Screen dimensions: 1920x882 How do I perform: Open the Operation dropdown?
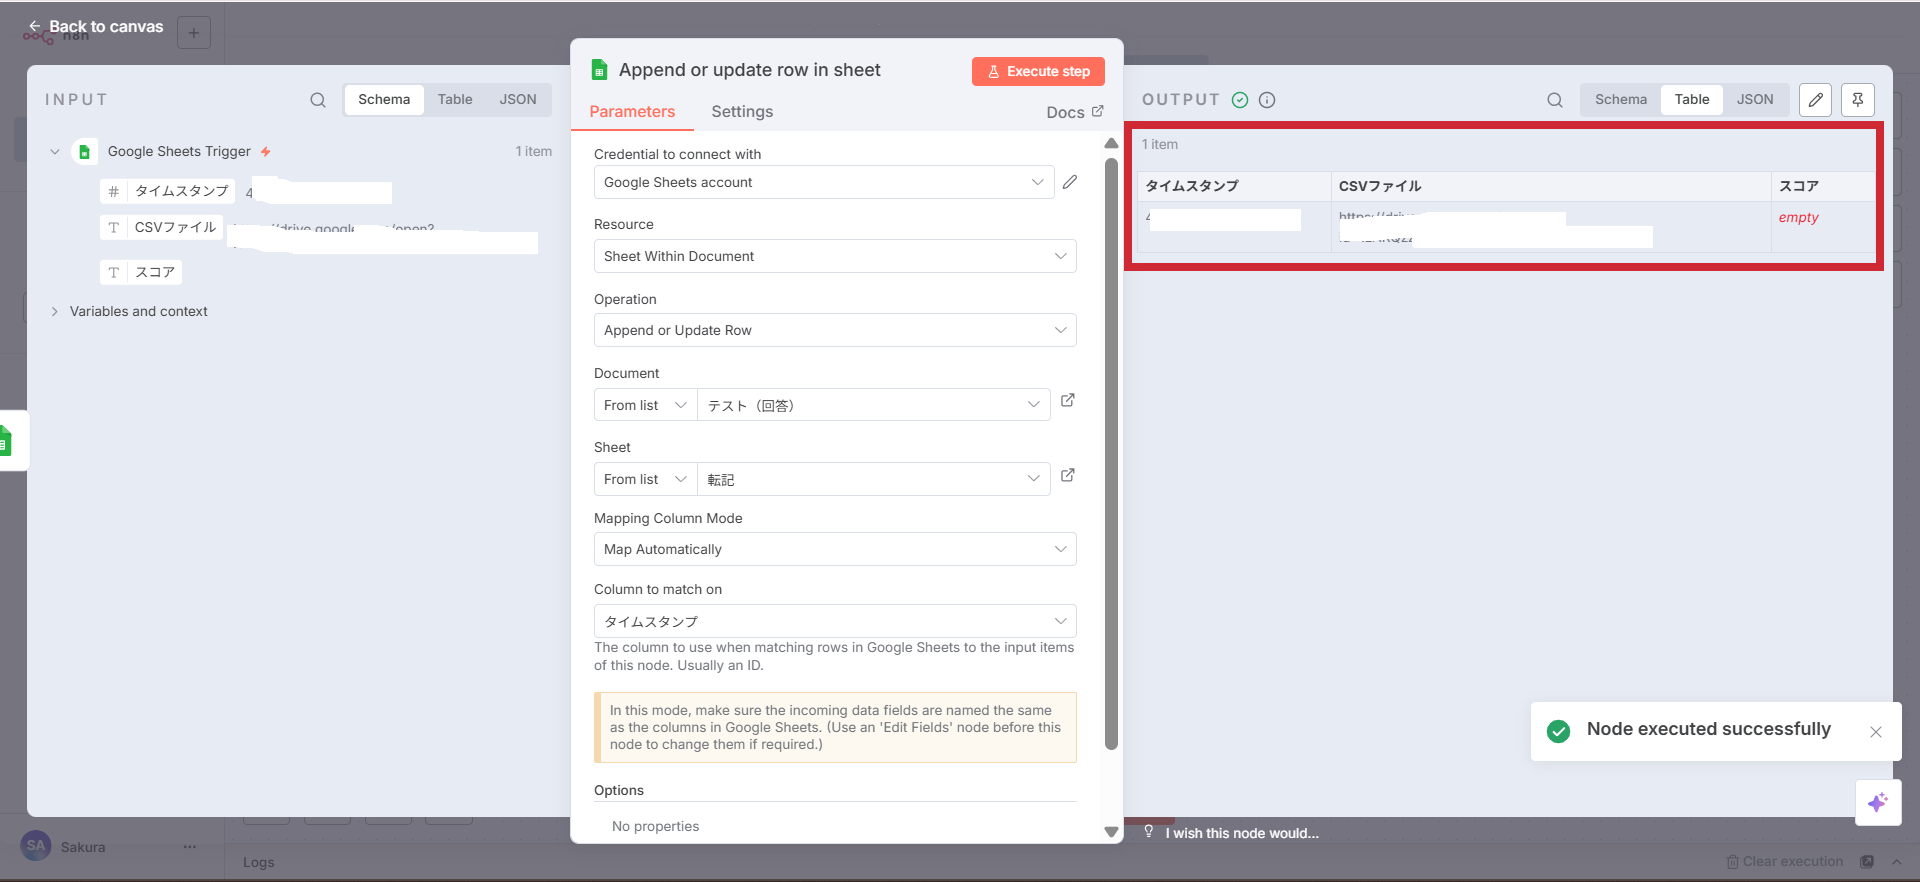(x=834, y=331)
